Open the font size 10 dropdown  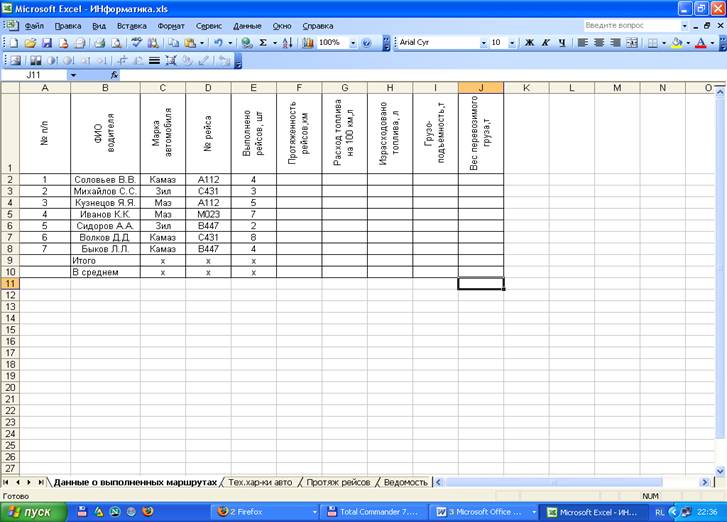(512, 43)
